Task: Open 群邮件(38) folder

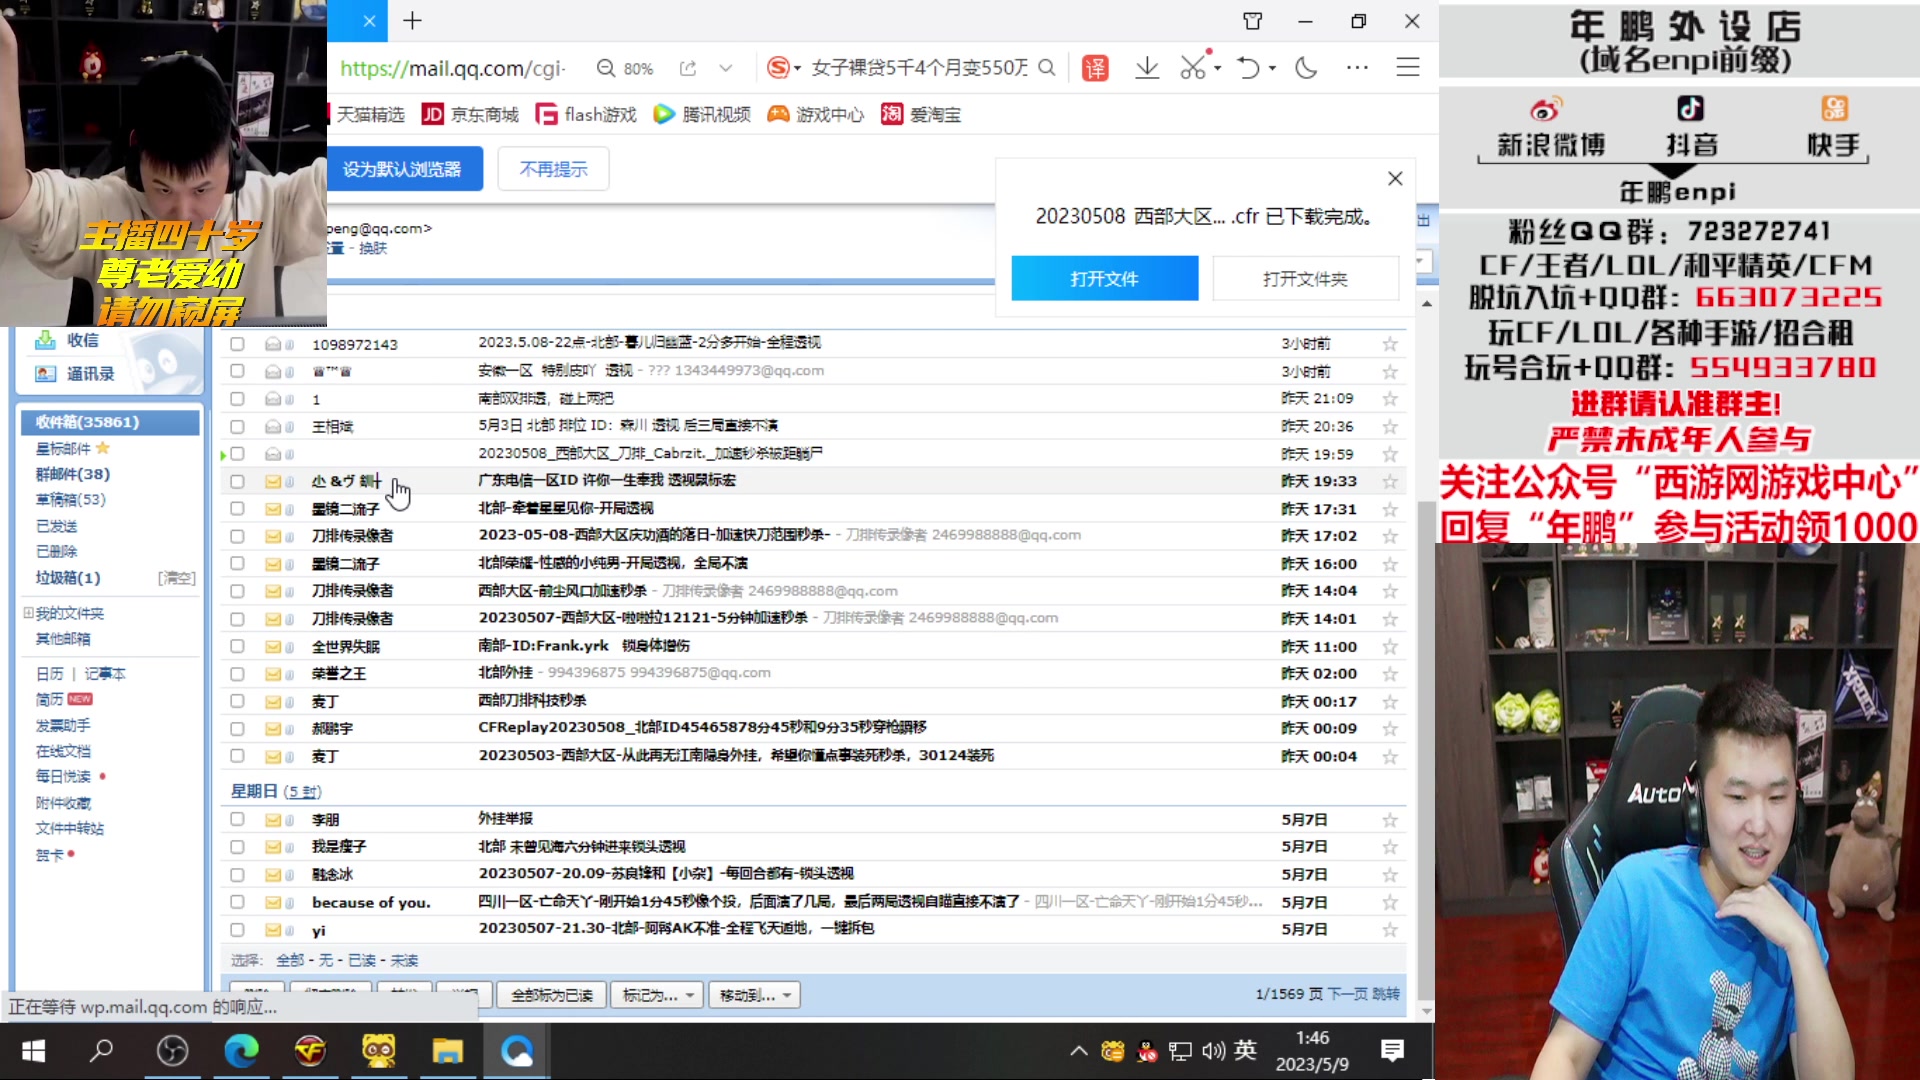Action: [73, 474]
